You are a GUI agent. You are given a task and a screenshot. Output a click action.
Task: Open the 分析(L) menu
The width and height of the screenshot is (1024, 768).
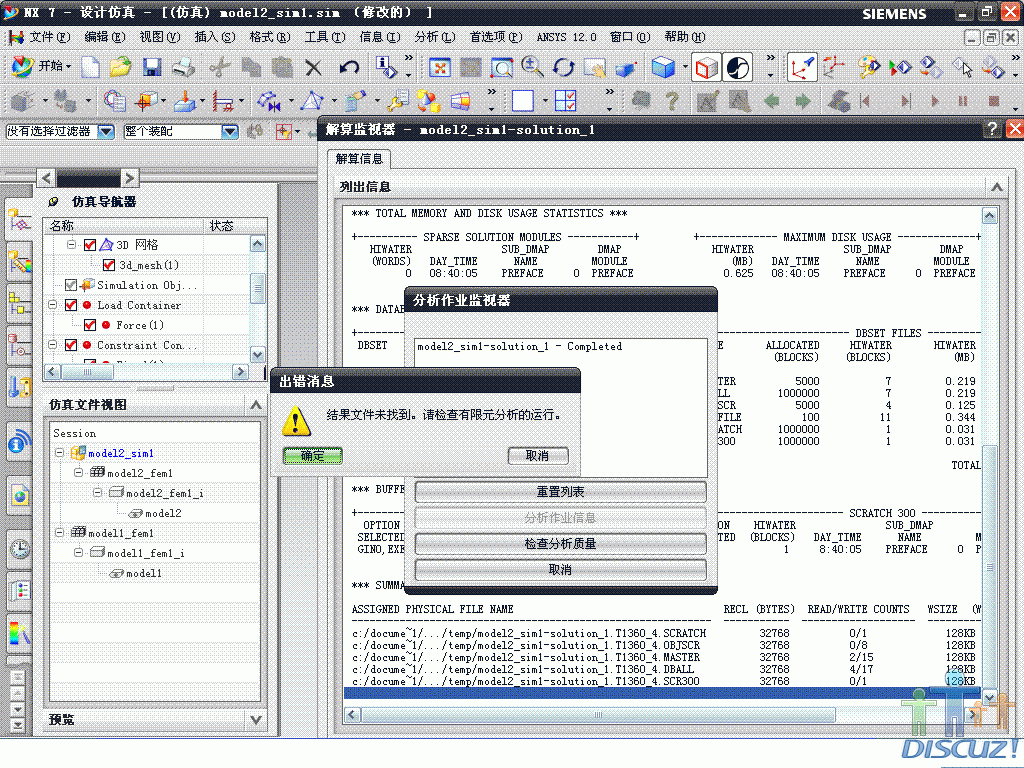pos(434,37)
